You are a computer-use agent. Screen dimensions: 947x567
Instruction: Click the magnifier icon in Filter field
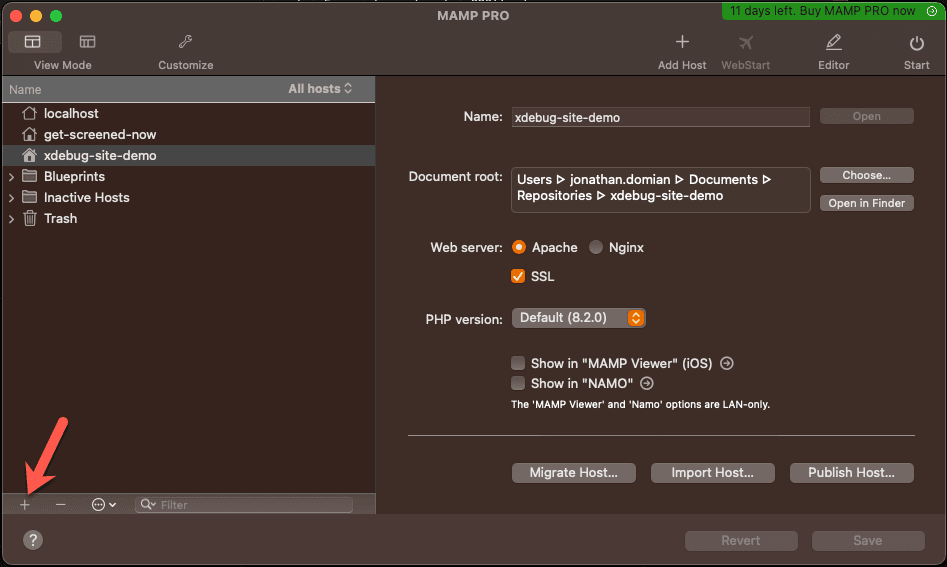coord(147,504)
